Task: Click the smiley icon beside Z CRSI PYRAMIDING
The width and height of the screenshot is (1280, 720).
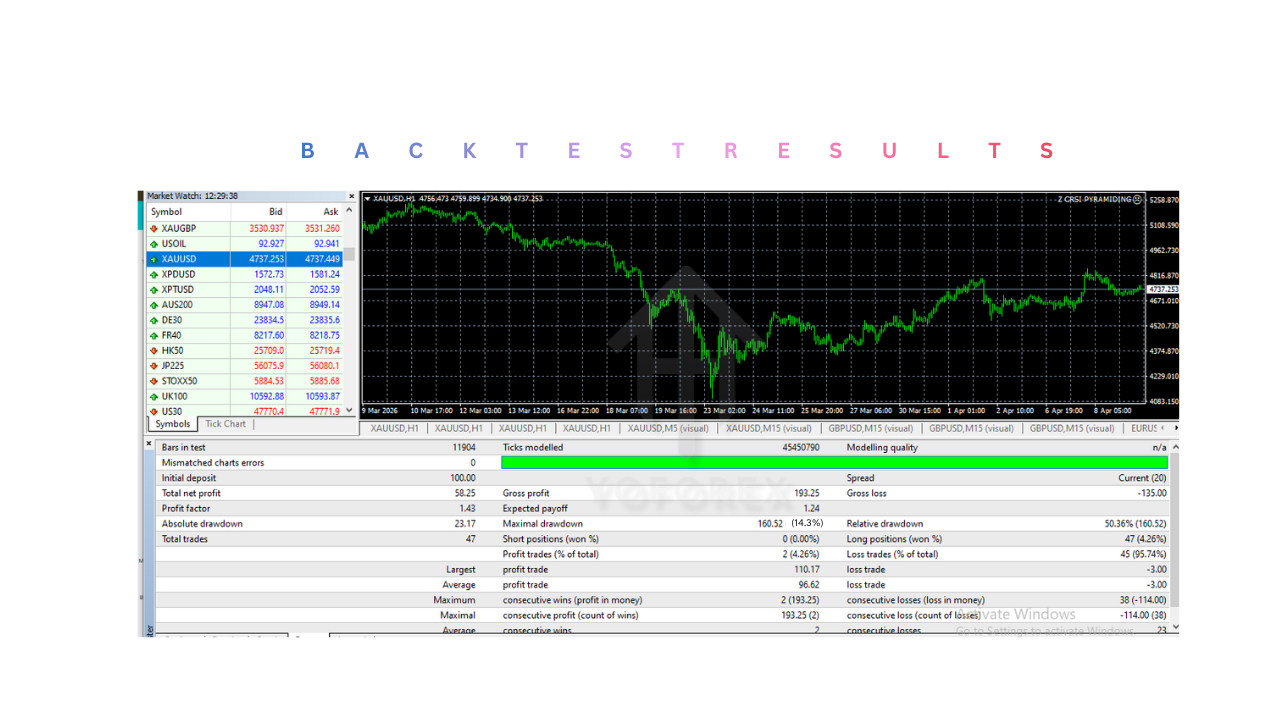Action: 1138,199
